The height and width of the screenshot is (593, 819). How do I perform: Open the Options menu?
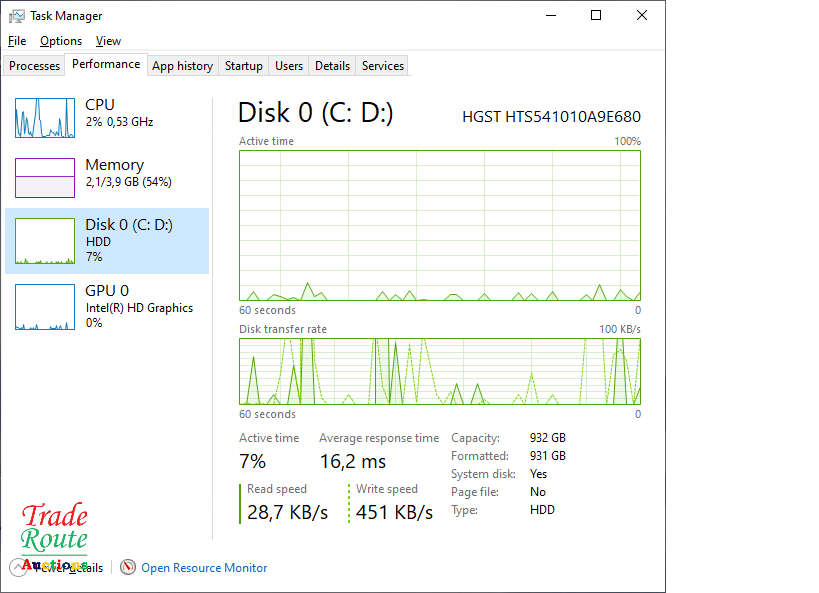(61, 41)
